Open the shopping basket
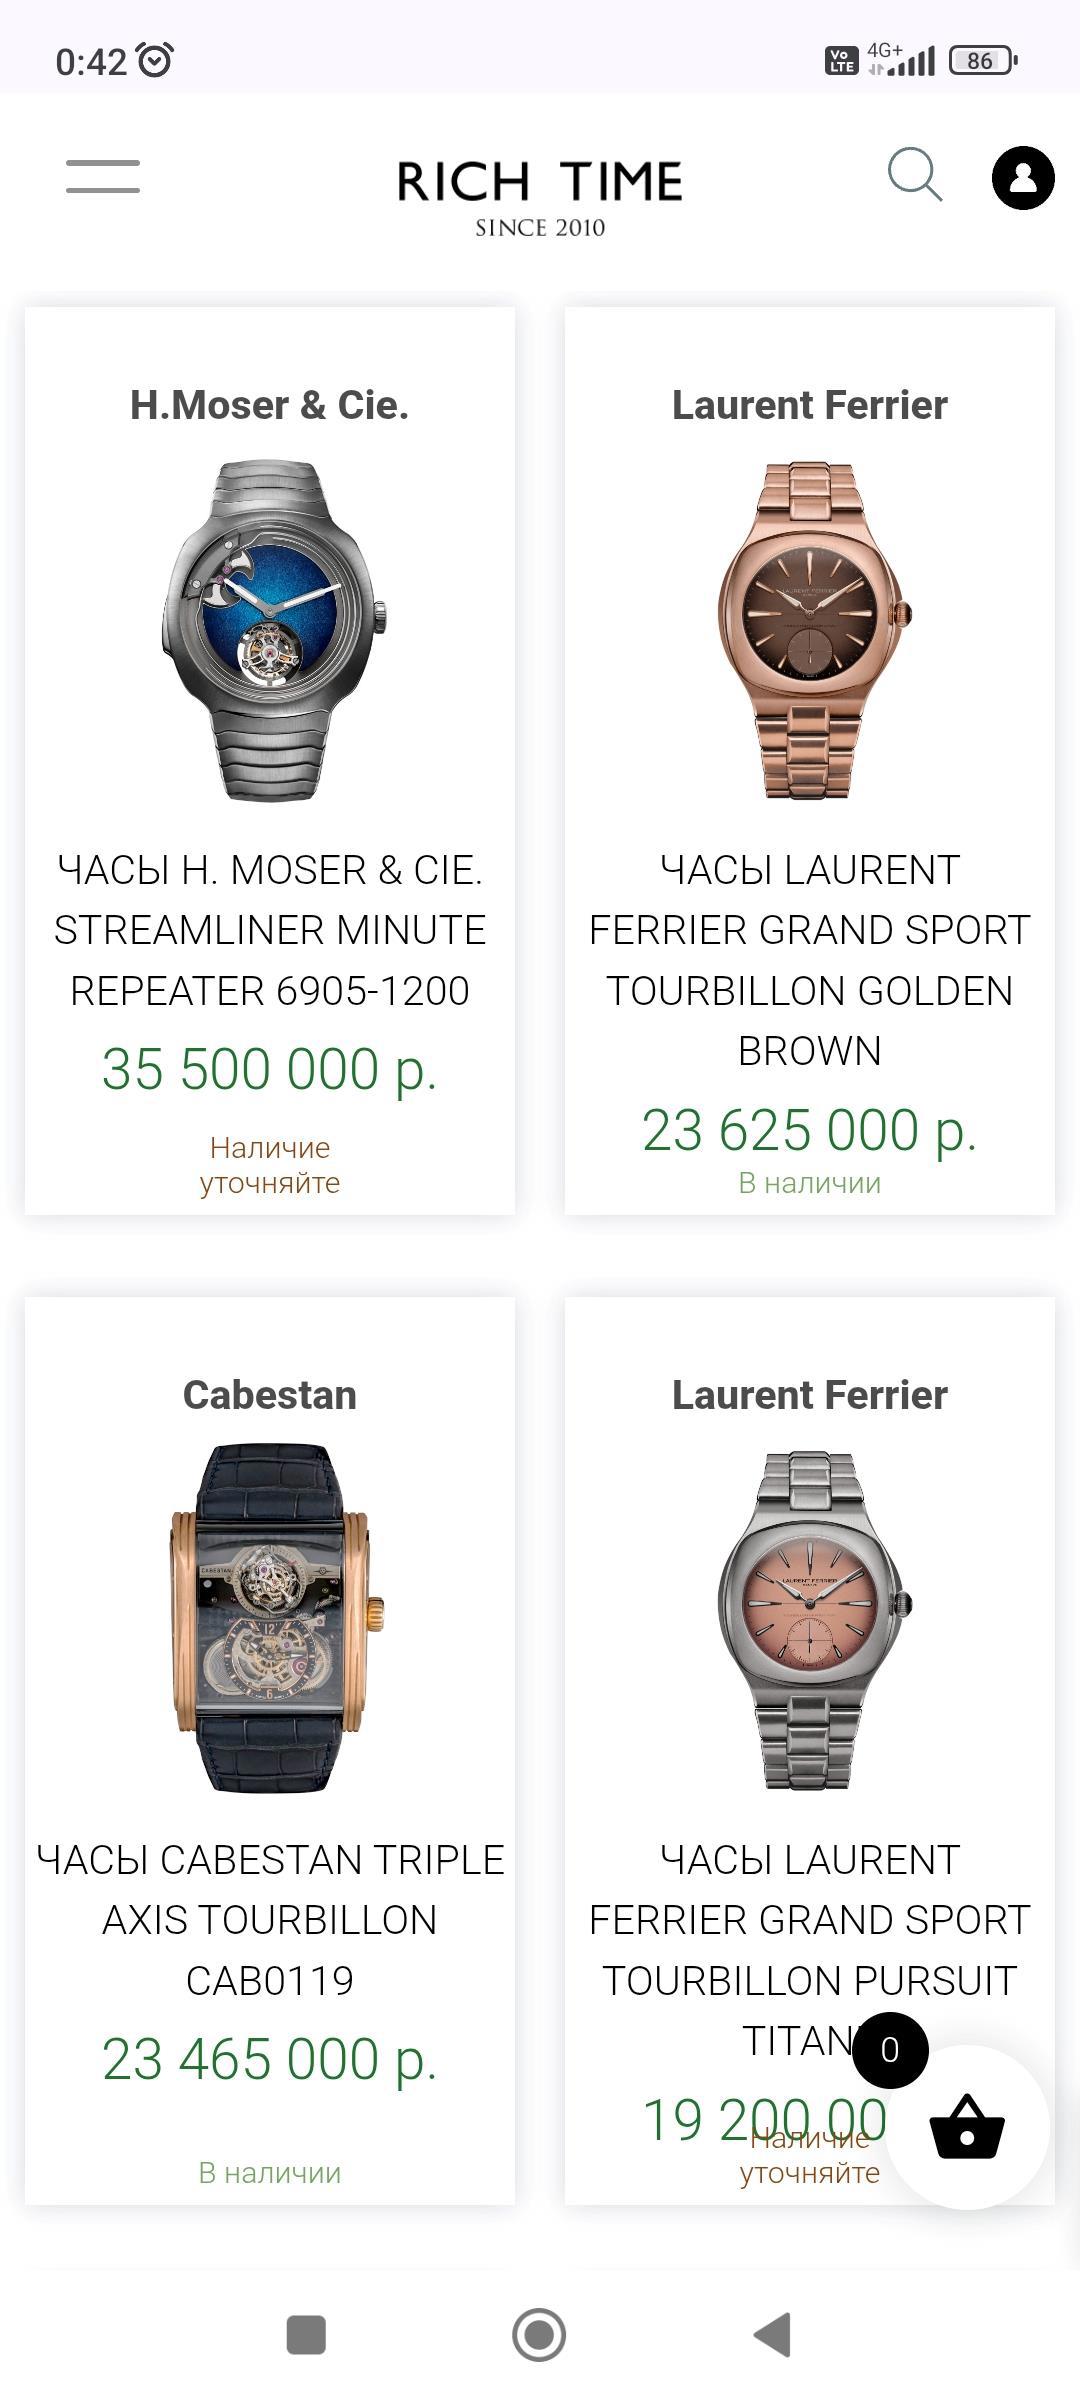 [x=967, y=2128]
